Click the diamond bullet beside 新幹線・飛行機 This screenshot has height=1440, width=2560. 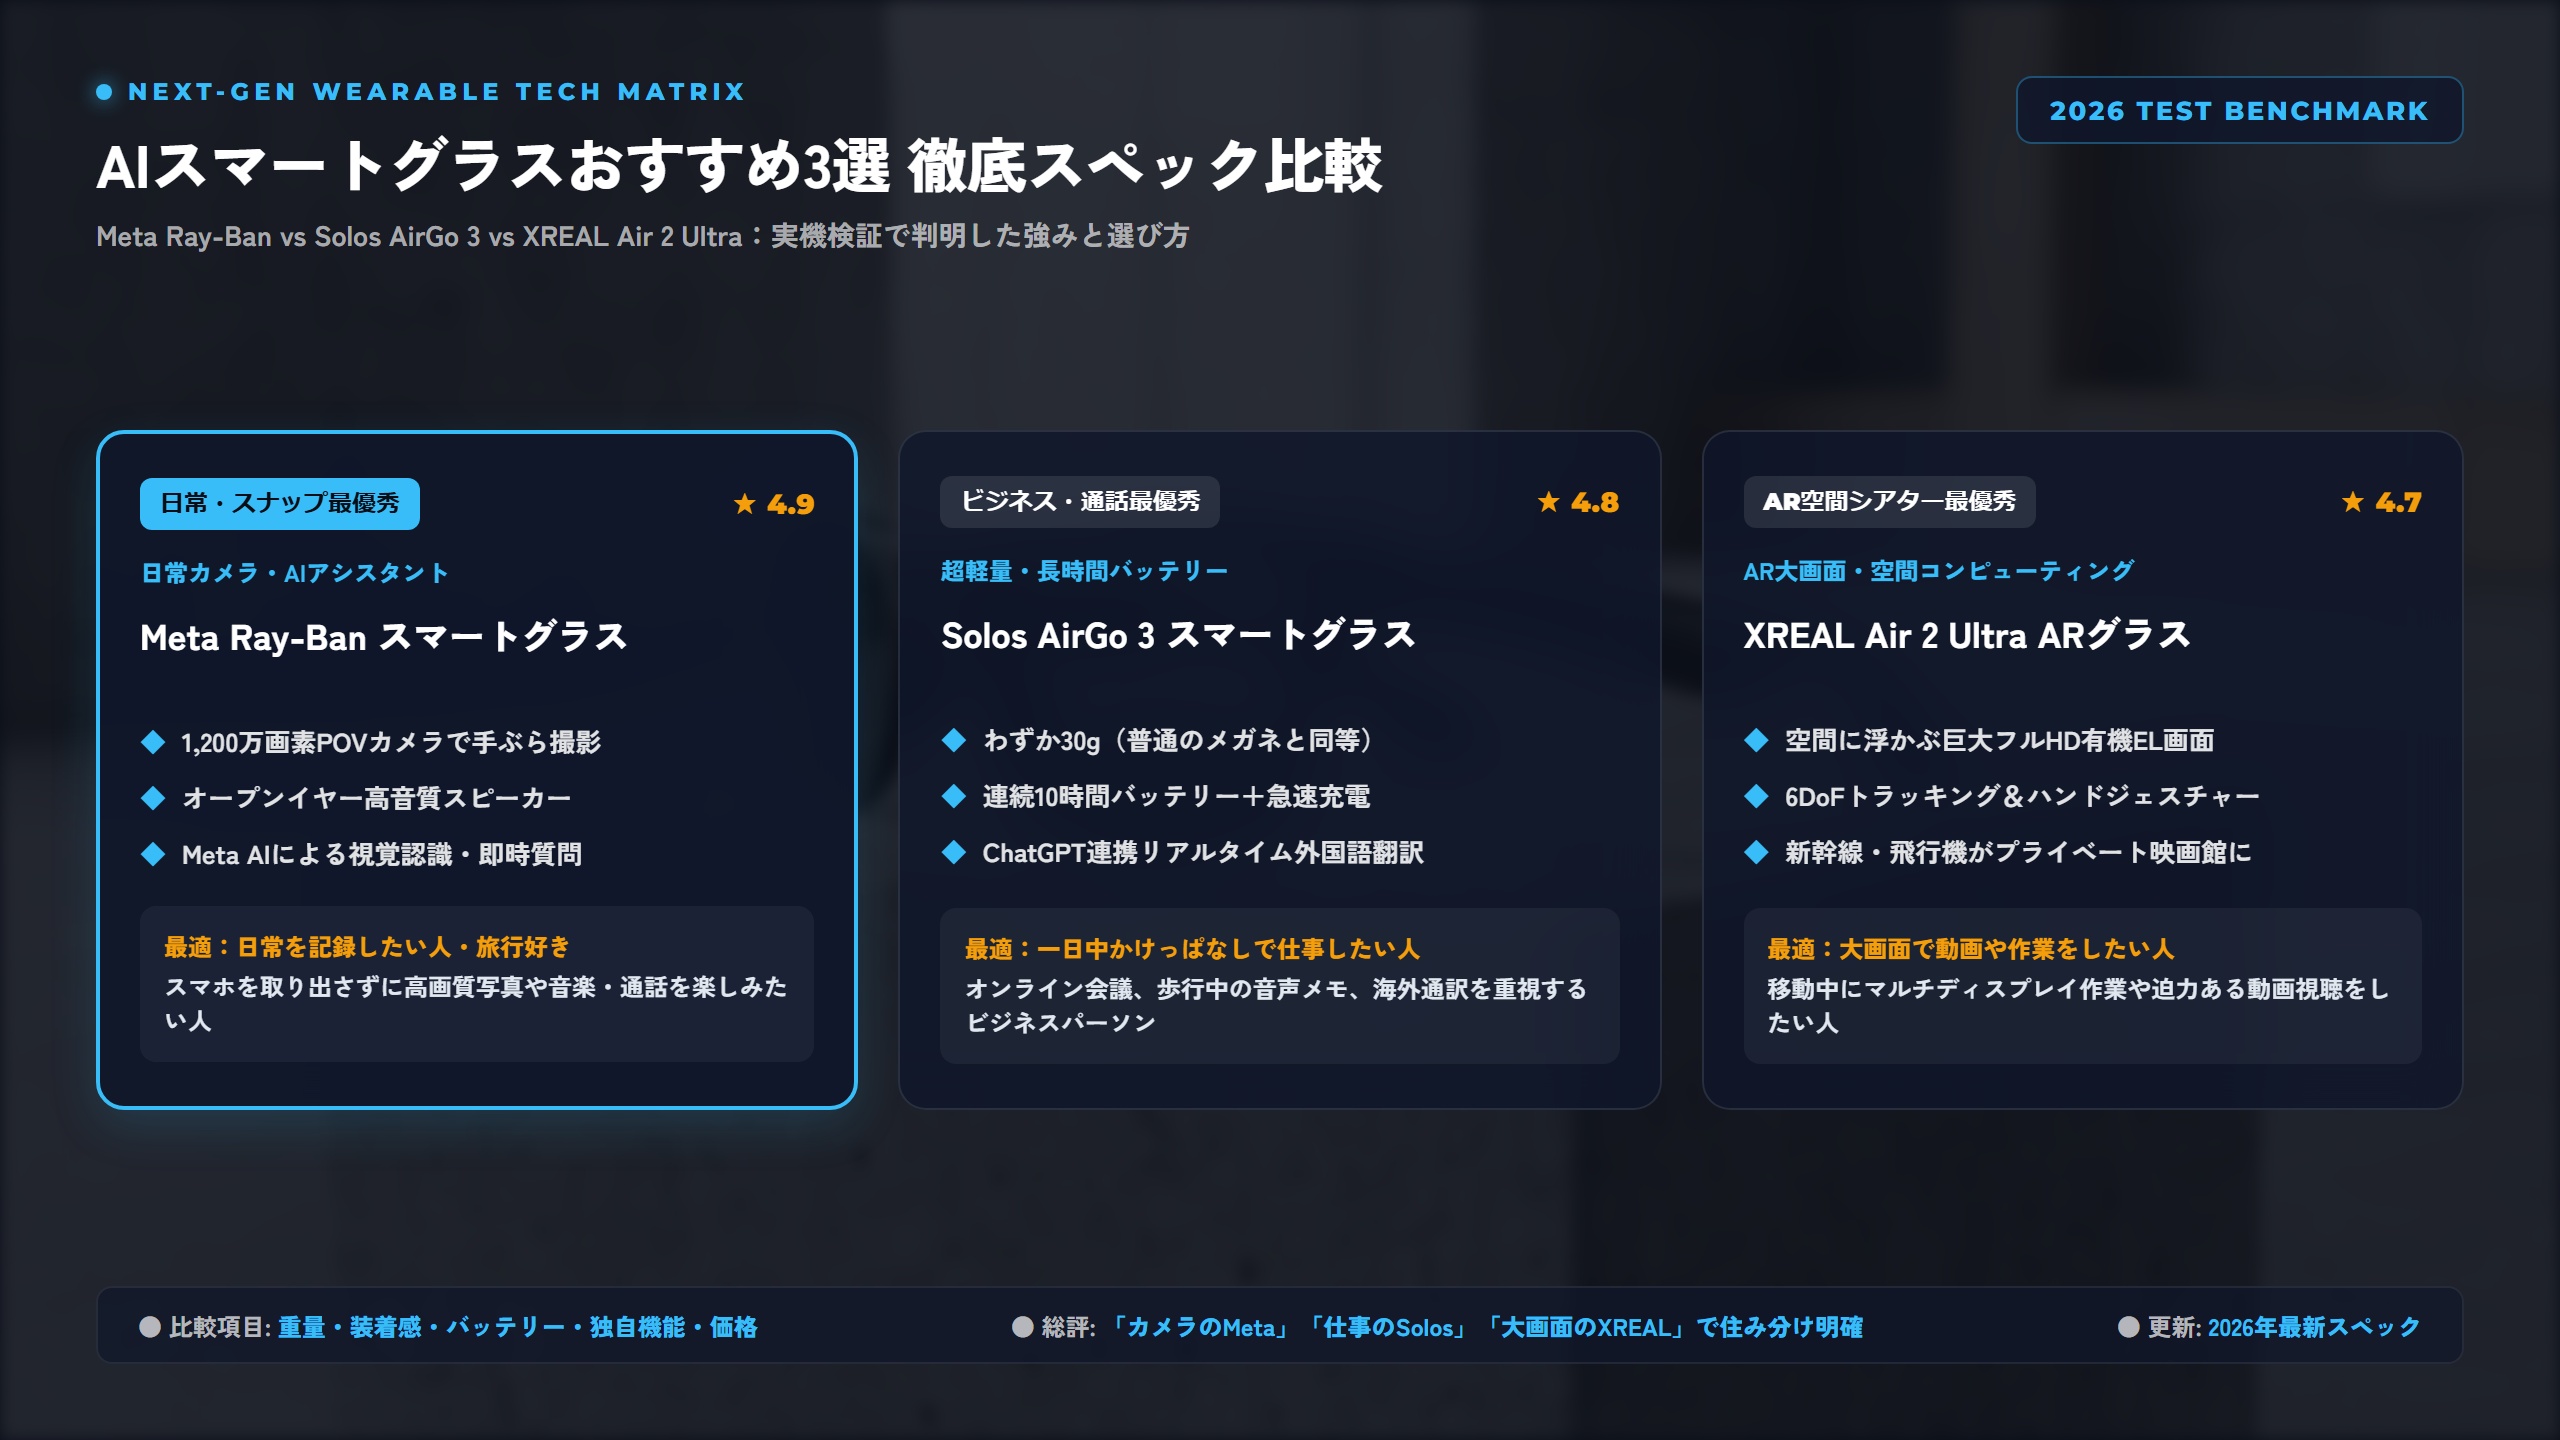pyautogui.click(x=1756, y=852)
